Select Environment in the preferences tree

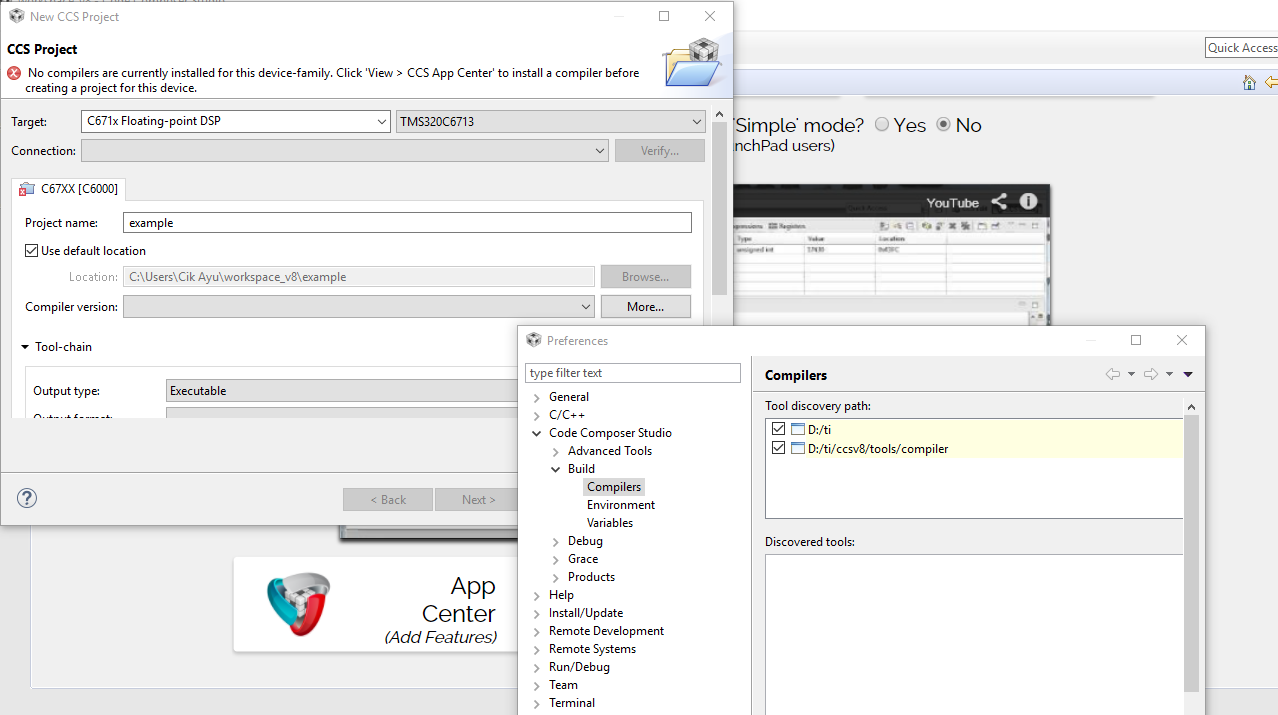[621, 505]
